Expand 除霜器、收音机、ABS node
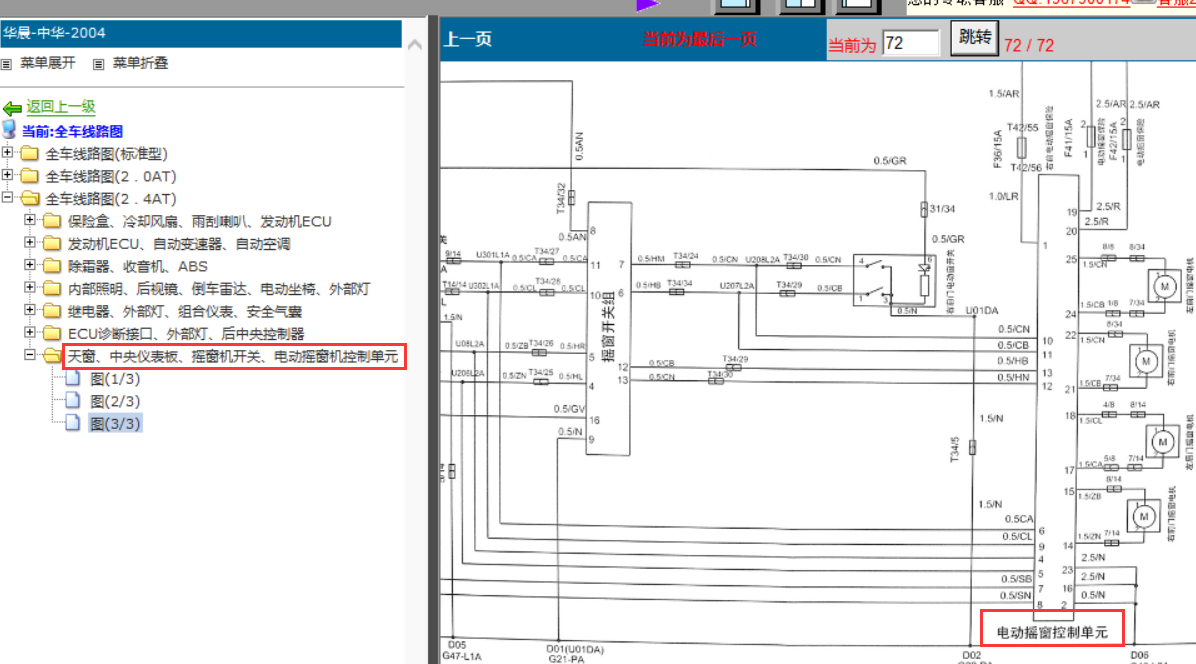The height and width of the screenshot is (664, 1196). 30,265
